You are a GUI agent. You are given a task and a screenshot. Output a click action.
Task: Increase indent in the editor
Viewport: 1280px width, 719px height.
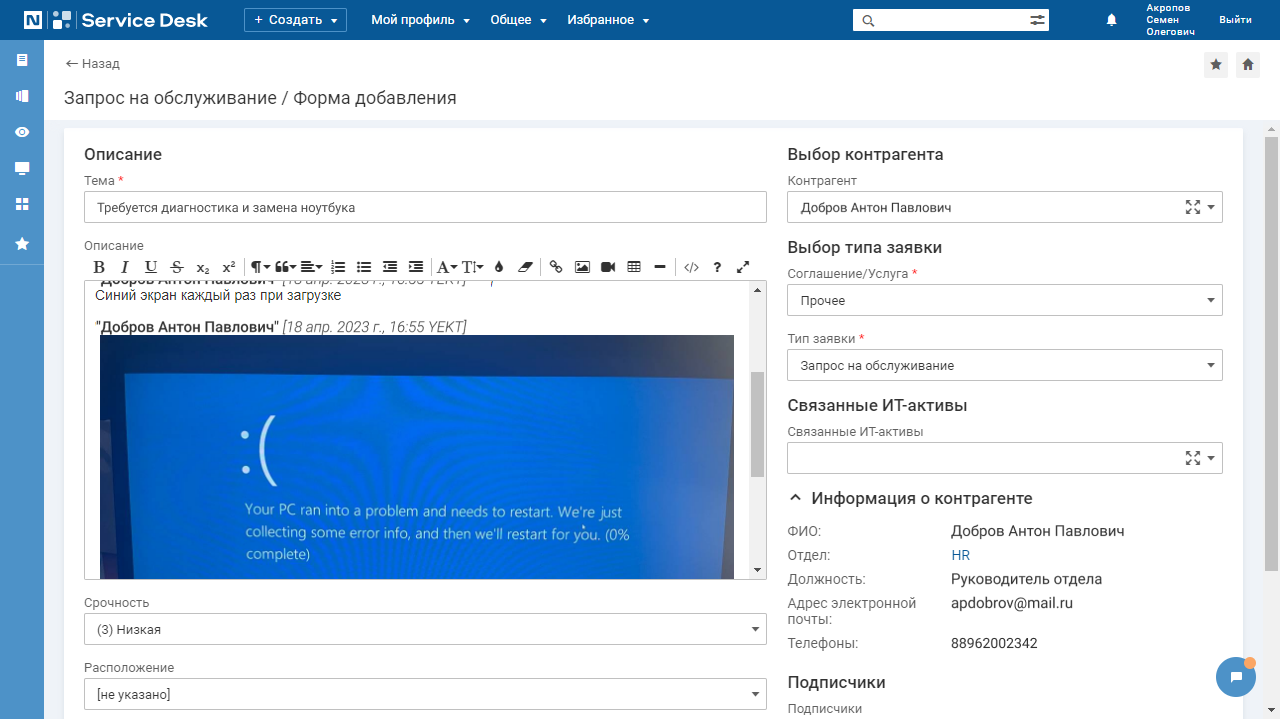click(x=416, y=267)
